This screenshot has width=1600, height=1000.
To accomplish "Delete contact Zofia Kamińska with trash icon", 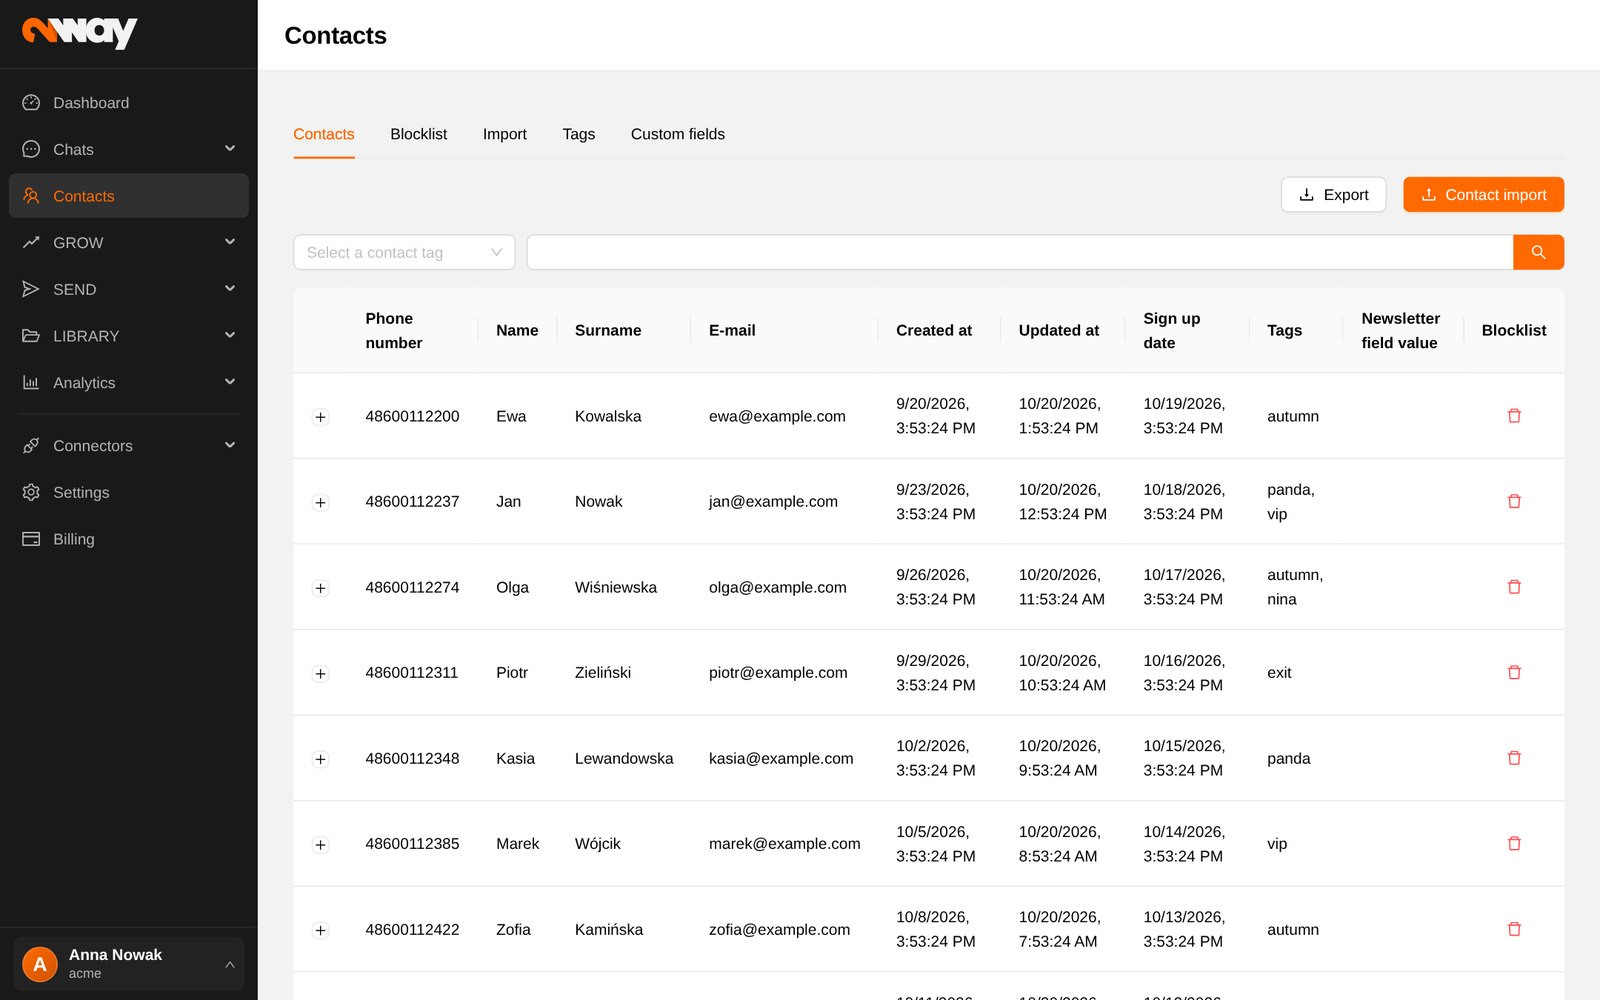I will click(x=1514, y=929).
